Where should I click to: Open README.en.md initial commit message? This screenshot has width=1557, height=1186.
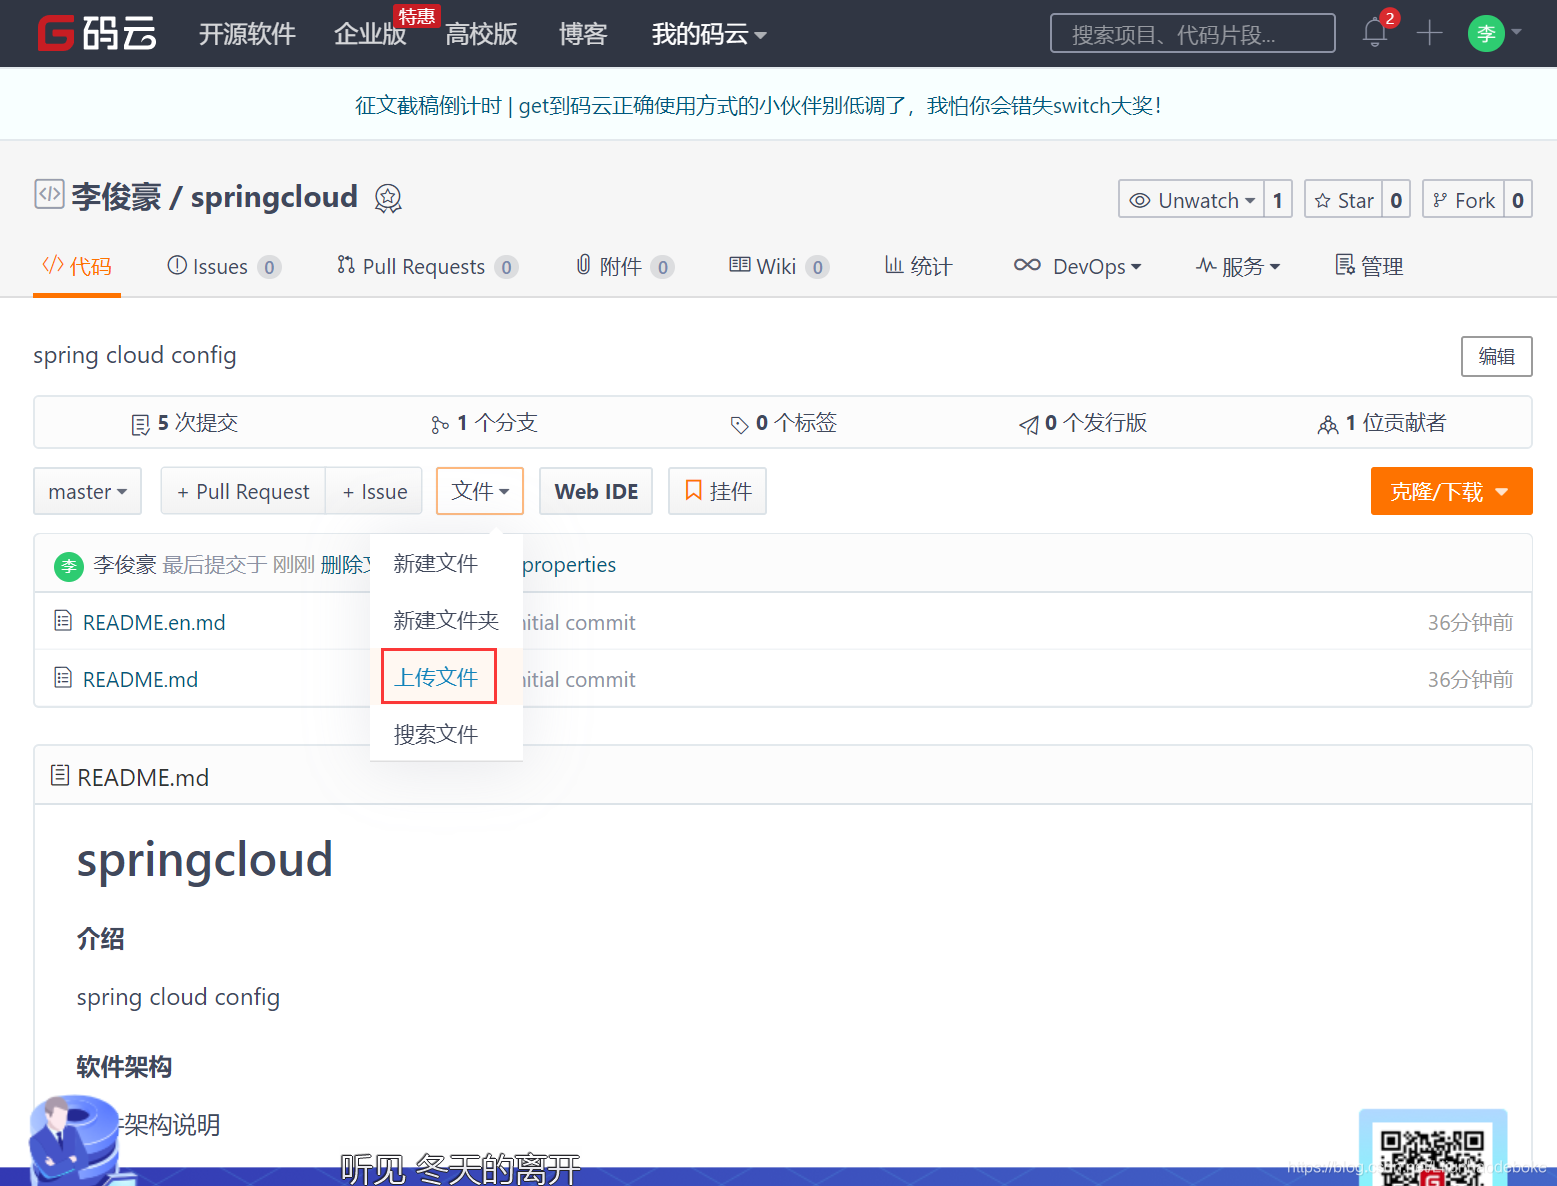579,622
